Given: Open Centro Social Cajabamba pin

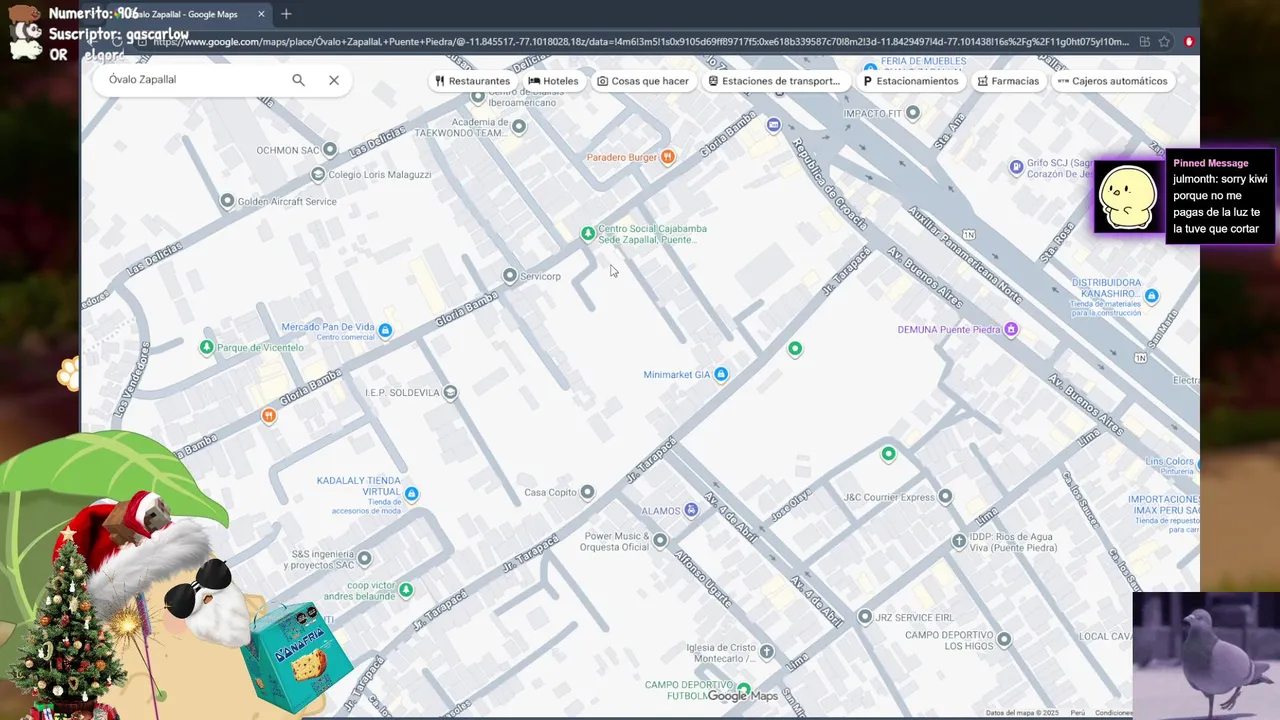Looking at the screenshot, I should tap(588, 234).
